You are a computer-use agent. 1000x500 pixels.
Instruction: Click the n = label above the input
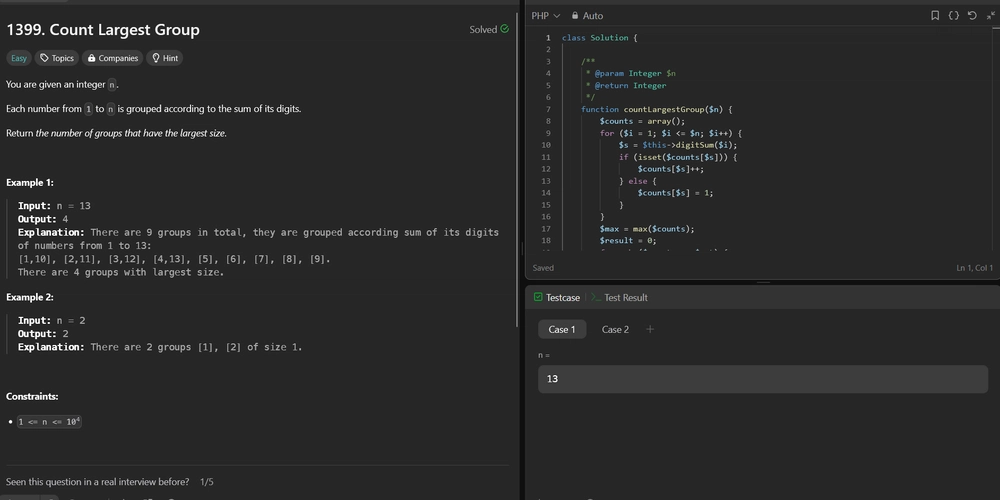pos(544,355)
